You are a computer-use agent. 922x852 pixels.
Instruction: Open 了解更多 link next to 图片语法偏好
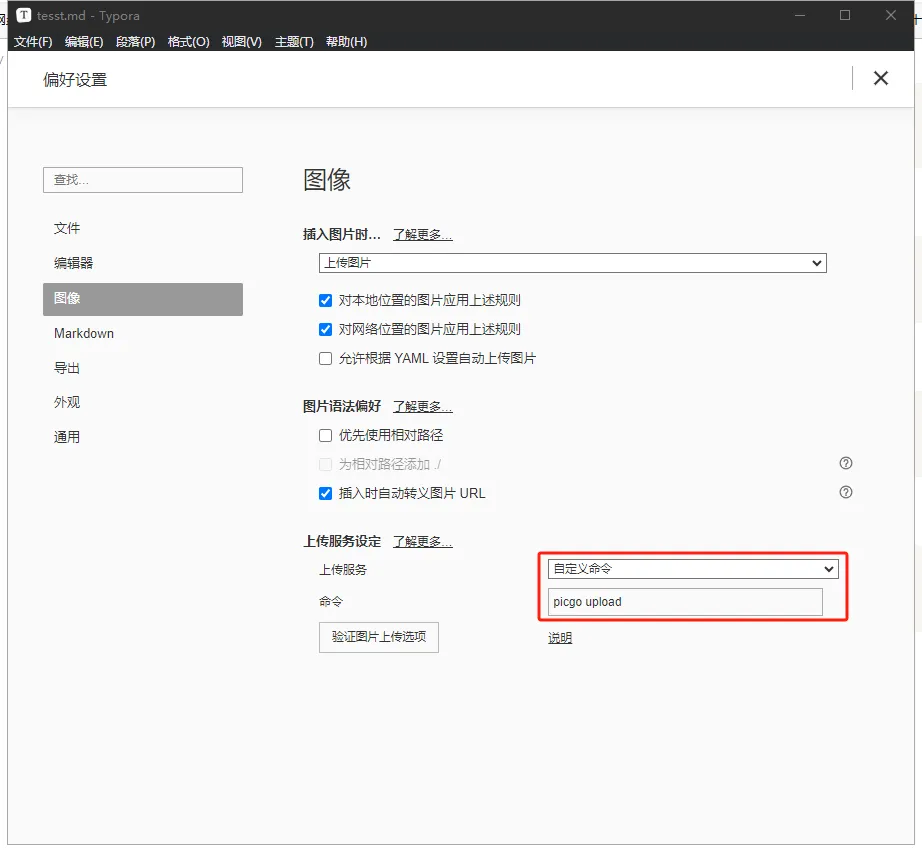click(x=422, y=406)
